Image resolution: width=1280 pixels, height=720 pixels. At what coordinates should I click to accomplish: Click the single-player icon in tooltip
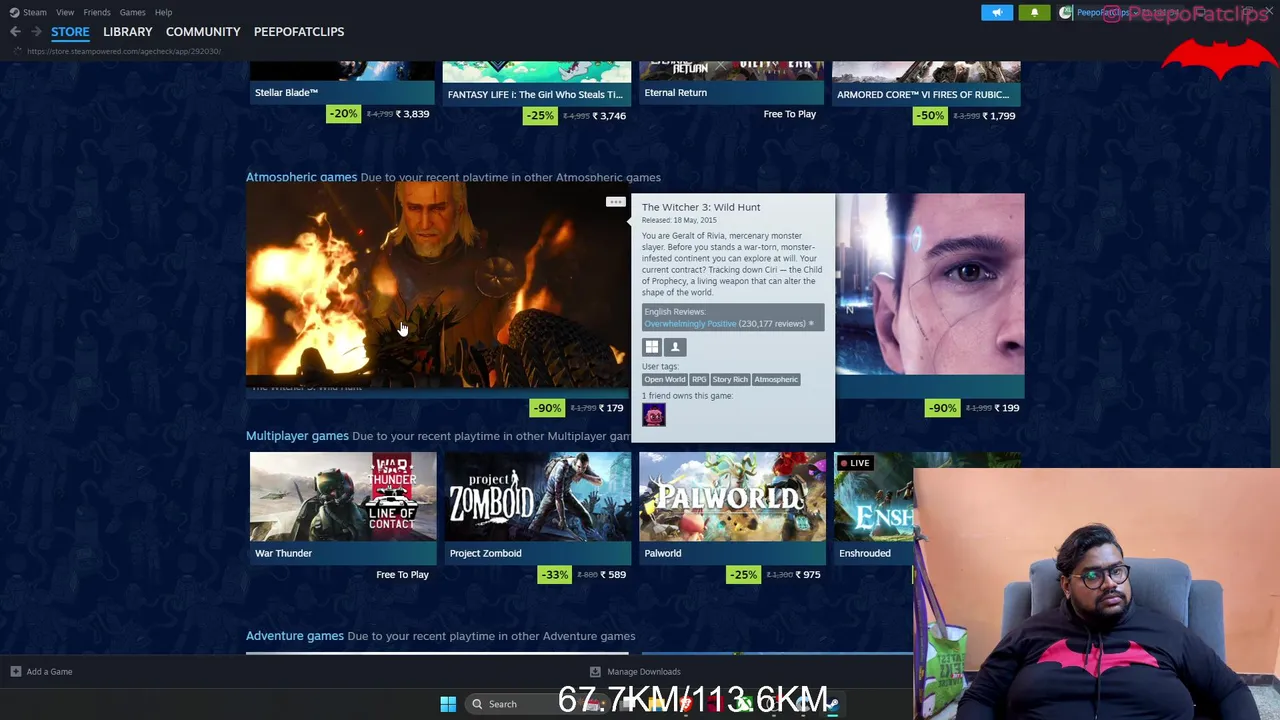[675, 347]
